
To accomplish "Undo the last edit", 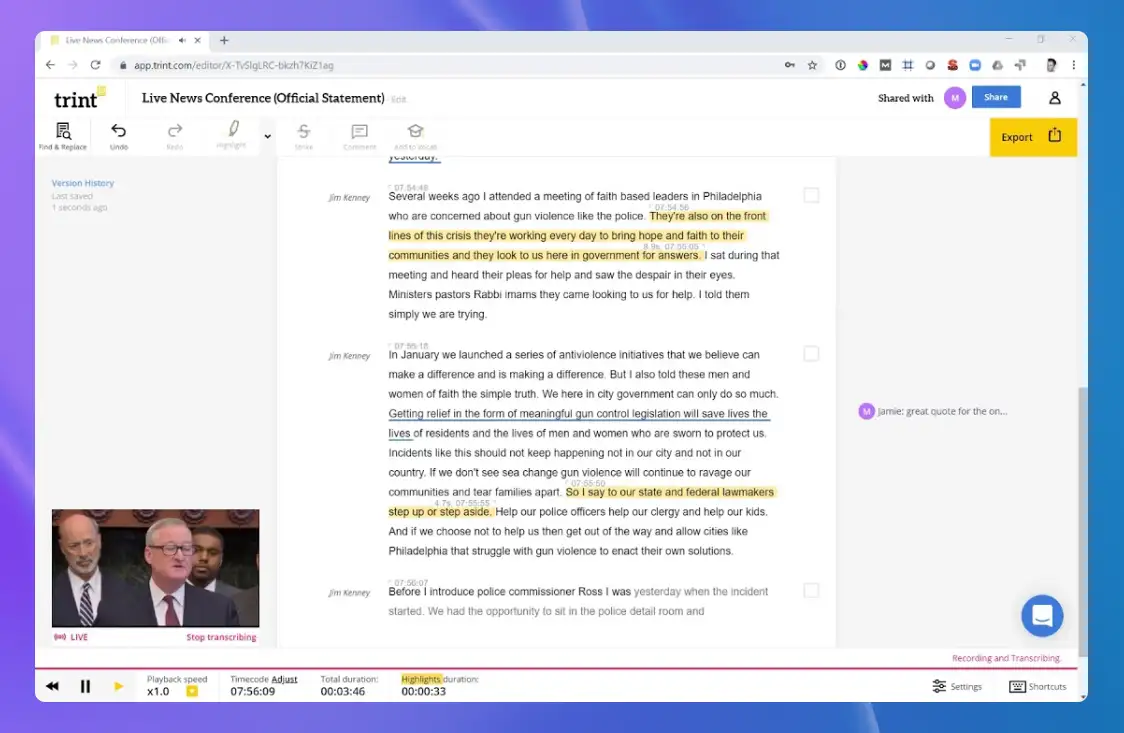I will coord(118,136).
